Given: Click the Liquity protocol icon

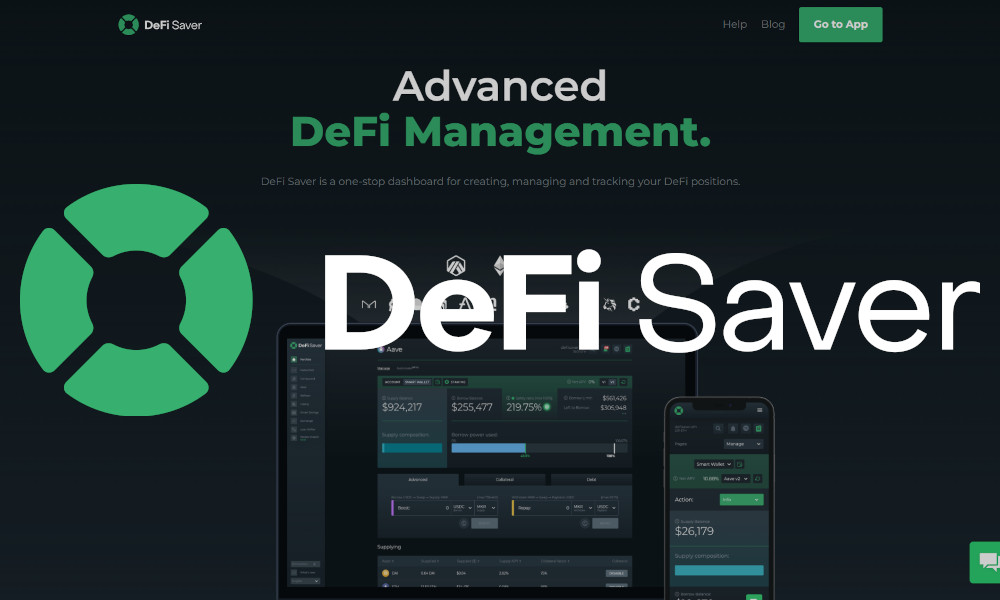Looking at the screenshot, I should pyautogui.click(x=609, y=304).
